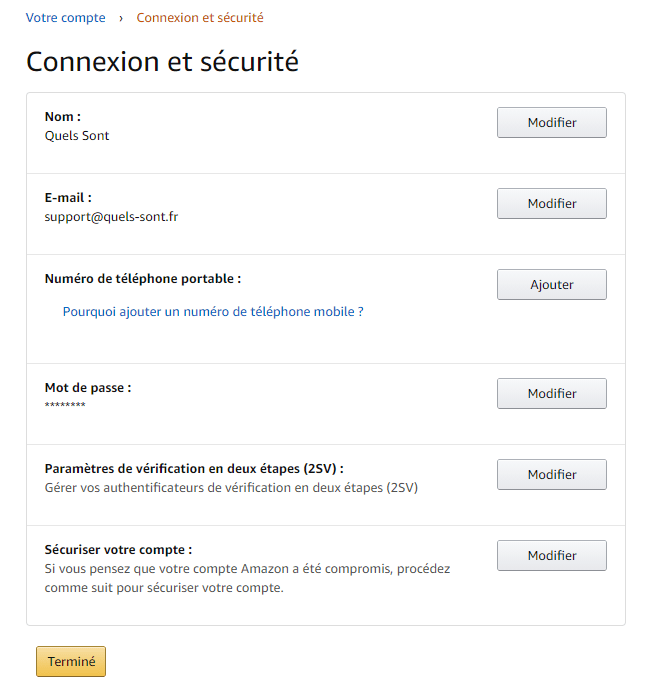Finish by clicking the Terminé button
Screen dimensions: 658x694
71,662
